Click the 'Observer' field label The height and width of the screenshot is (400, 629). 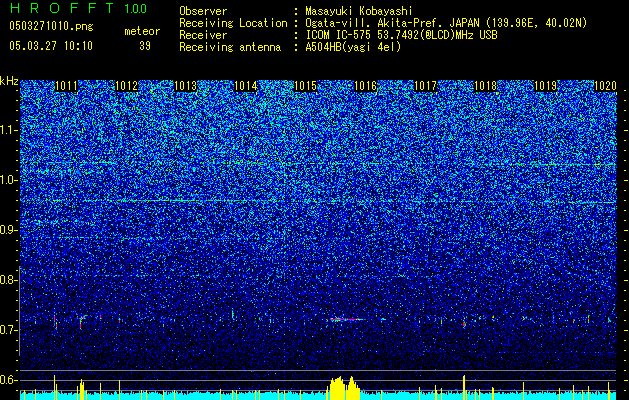click(203, 11)
